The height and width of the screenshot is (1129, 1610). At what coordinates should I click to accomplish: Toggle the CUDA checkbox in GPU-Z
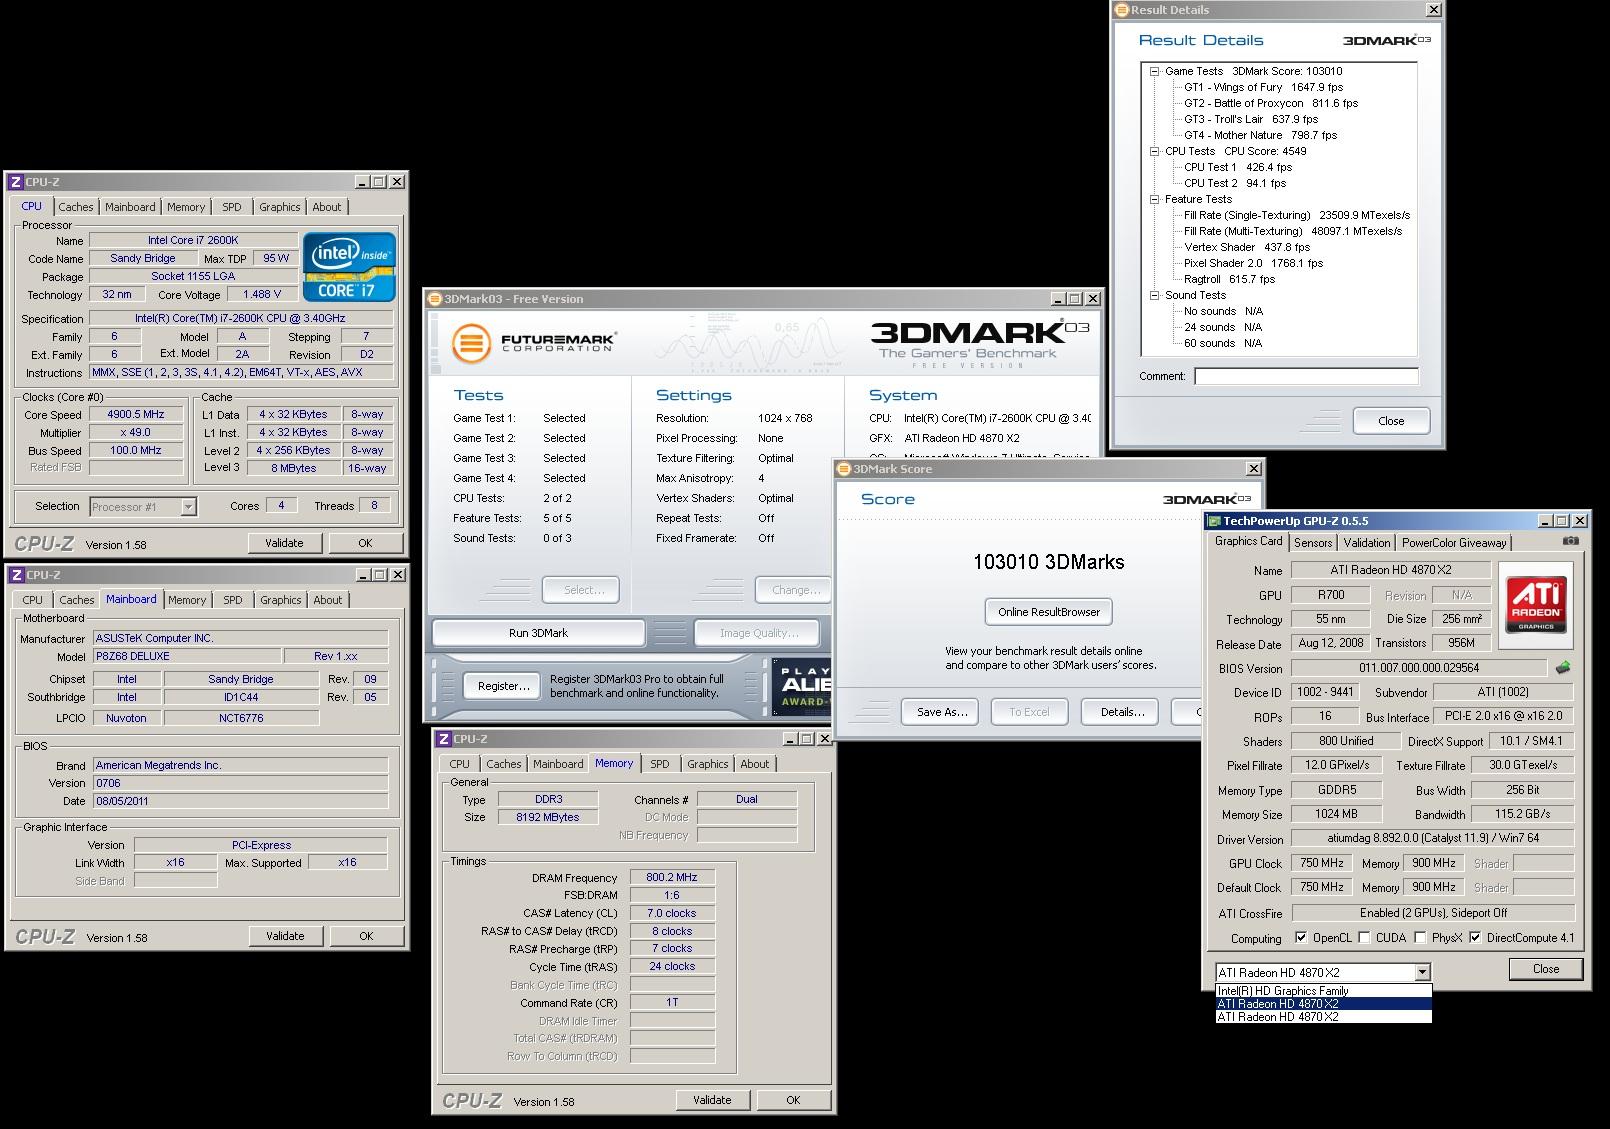(1363, 938)
